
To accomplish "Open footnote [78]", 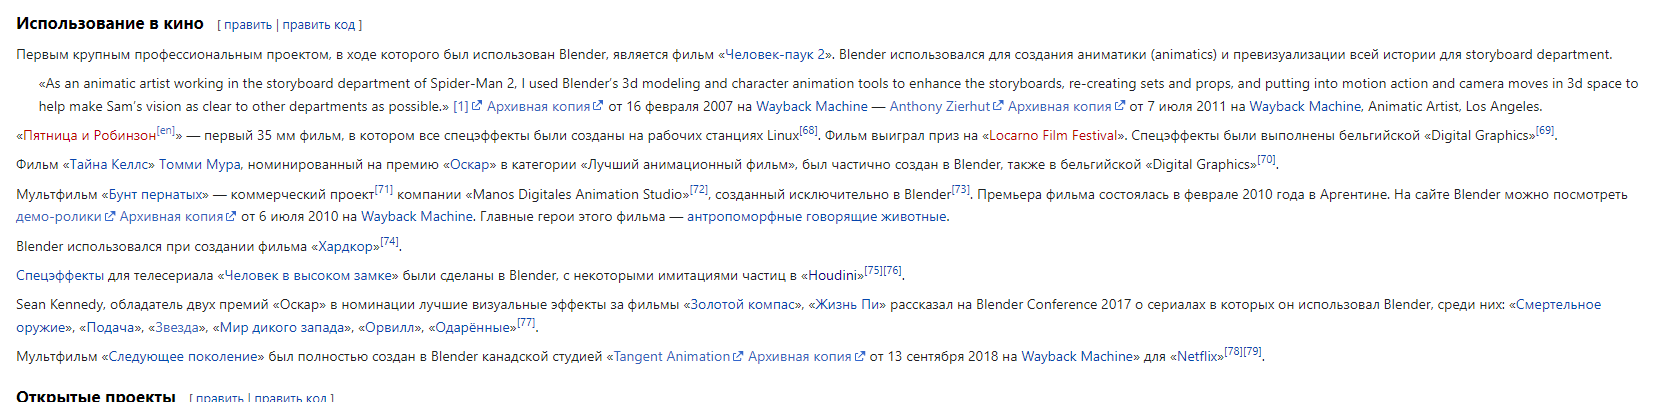I will point(1234,351).
